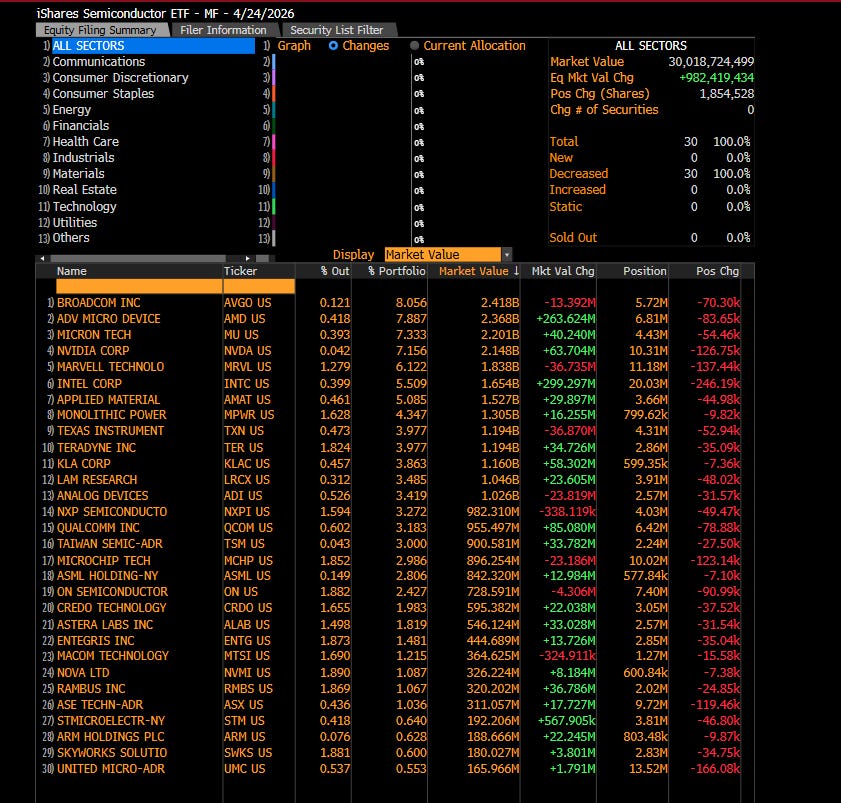The width and height of the screenshot is (841, 803).
Task: Click the TXN US ticker
Action: [244, 431]
